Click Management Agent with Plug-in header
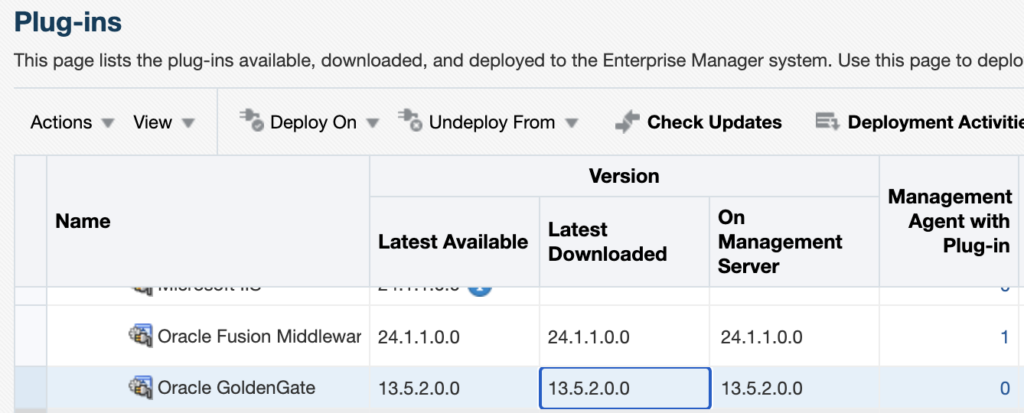 click(x=950, y=222)
